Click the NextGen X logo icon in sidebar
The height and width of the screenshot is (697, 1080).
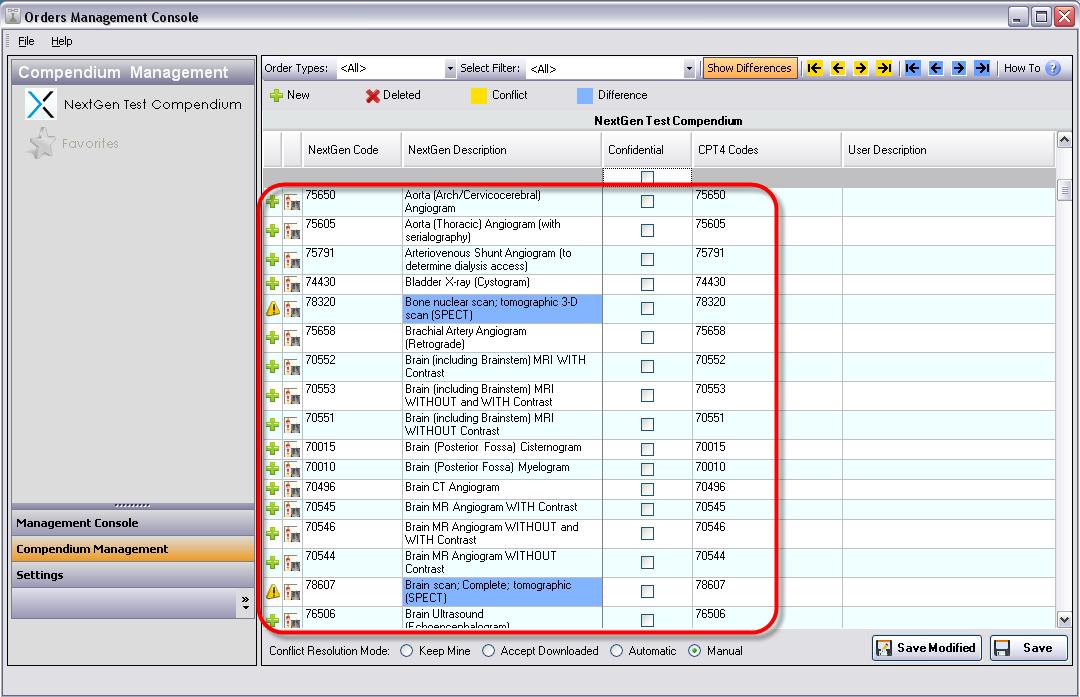[x=41, y=104]
